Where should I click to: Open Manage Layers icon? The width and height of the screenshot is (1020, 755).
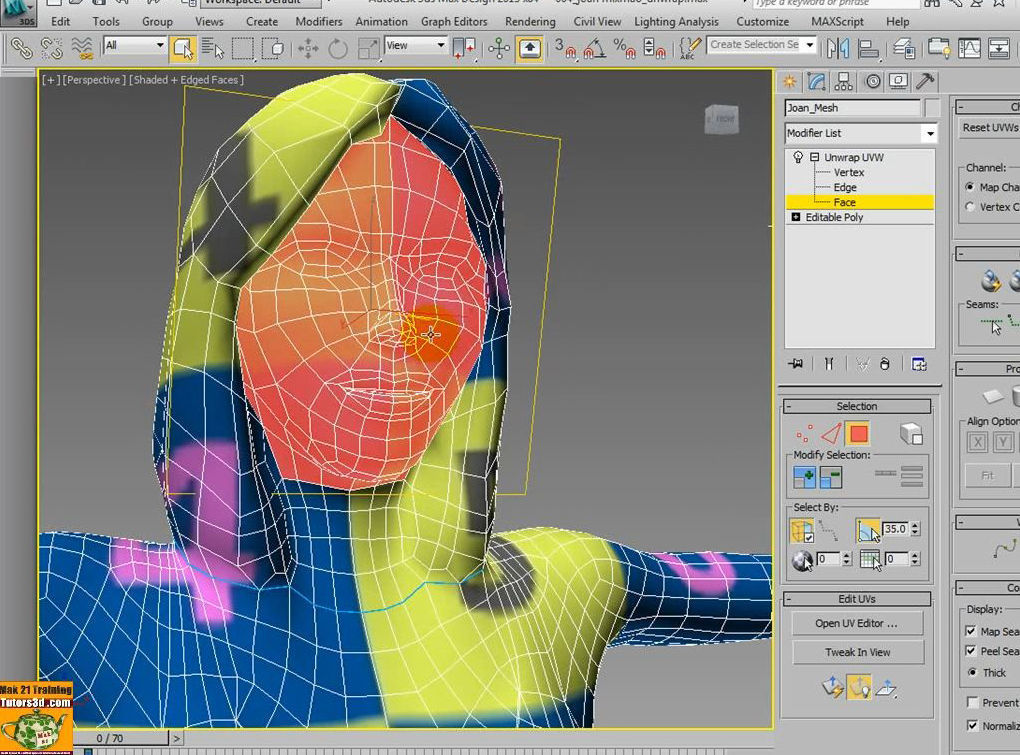click(904, 48)
